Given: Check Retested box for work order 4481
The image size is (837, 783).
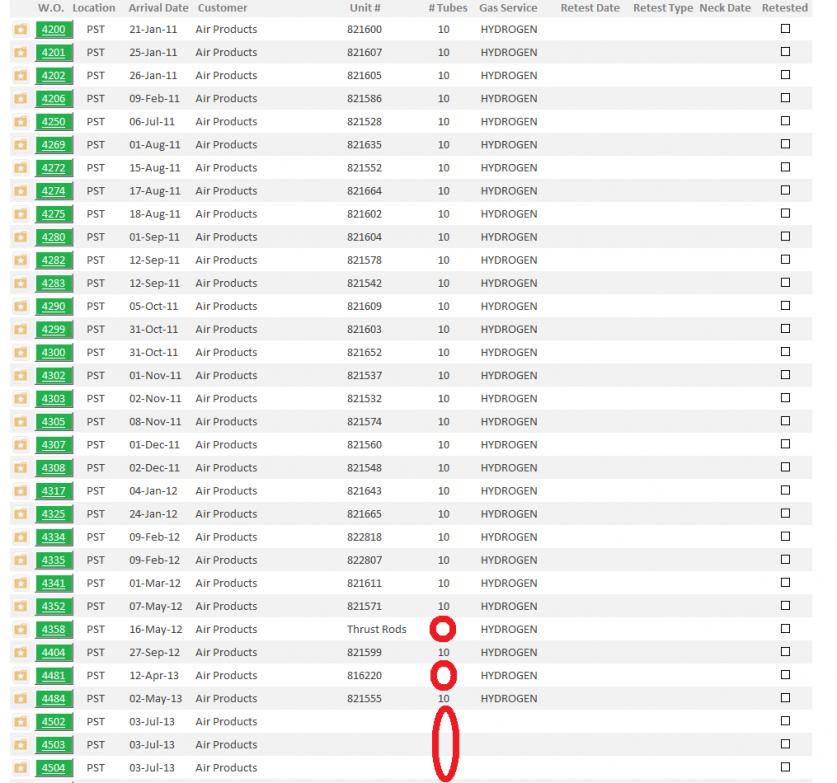Looking at the screenshot, I should tap(785, 675).
